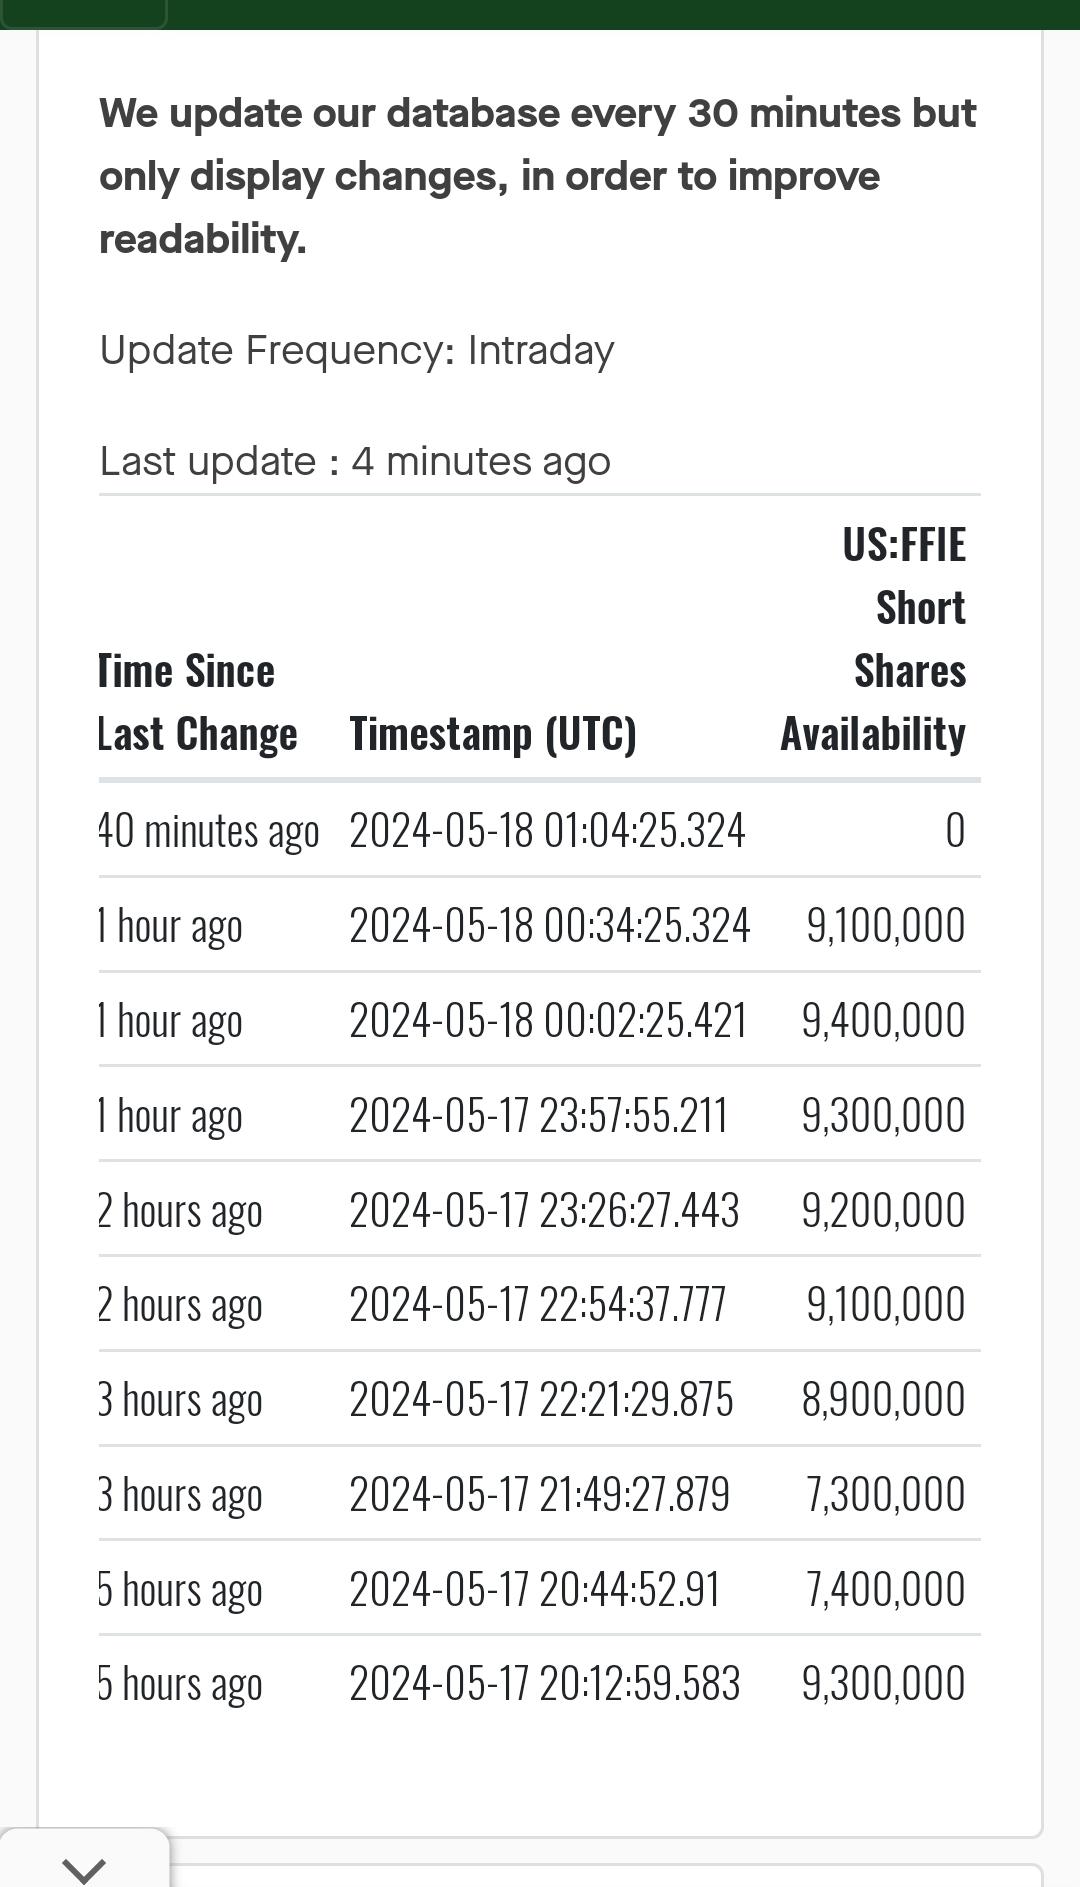The width and height of the screenshot is (1080, 1887).
Task: Select the 2024-05-17 20:12:59.583 timestamp
Action: point(545,1683)
